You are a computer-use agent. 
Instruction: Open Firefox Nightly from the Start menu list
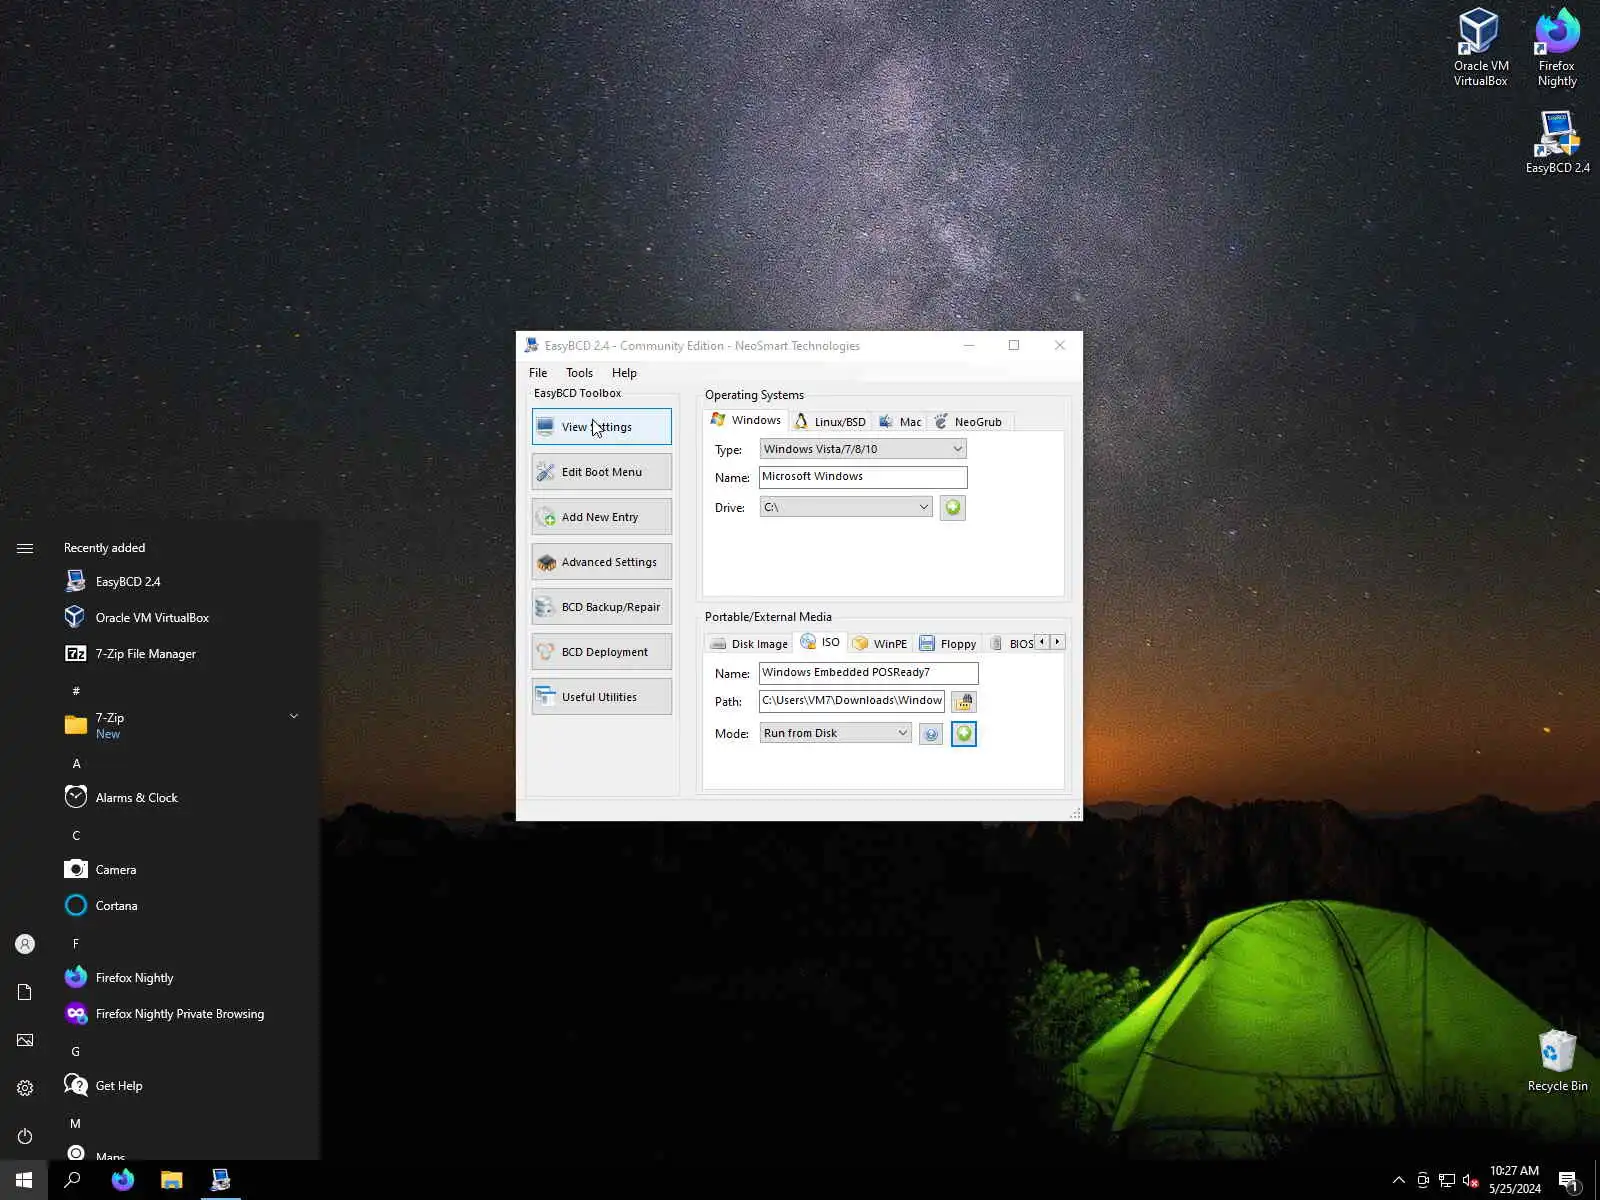pos(183,978)
